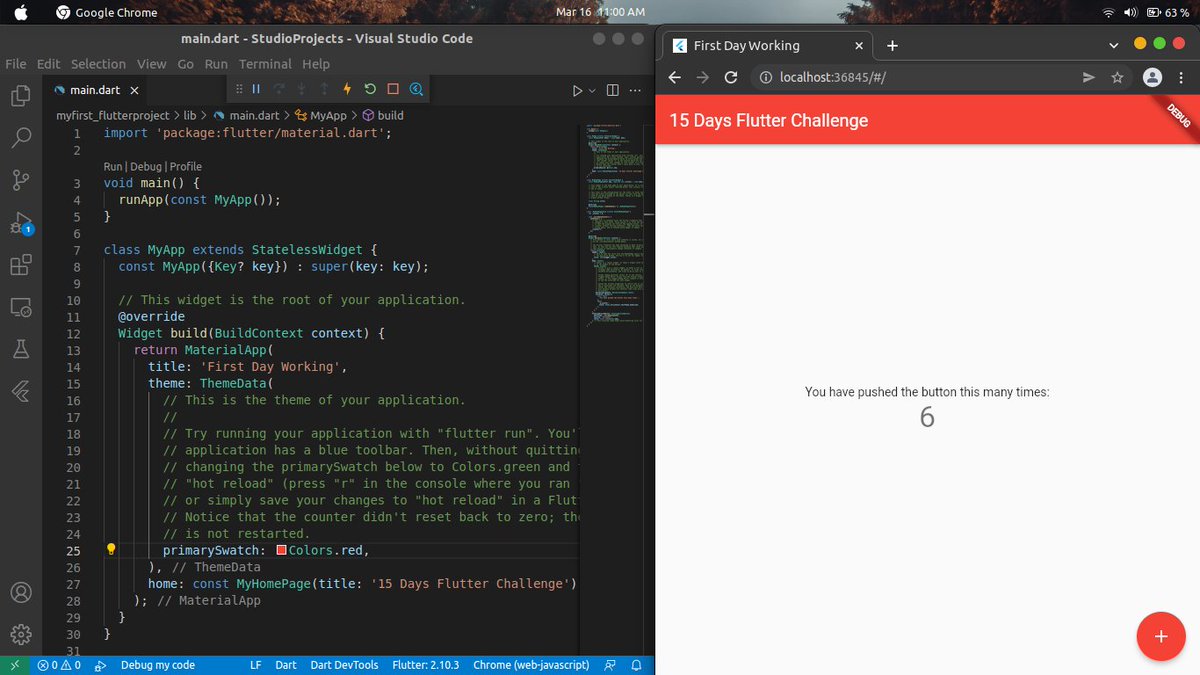Open Dart DevTools from status bar
Image resolution: width=1200 pixels, height=675 pixels.
tap(344, 665)
